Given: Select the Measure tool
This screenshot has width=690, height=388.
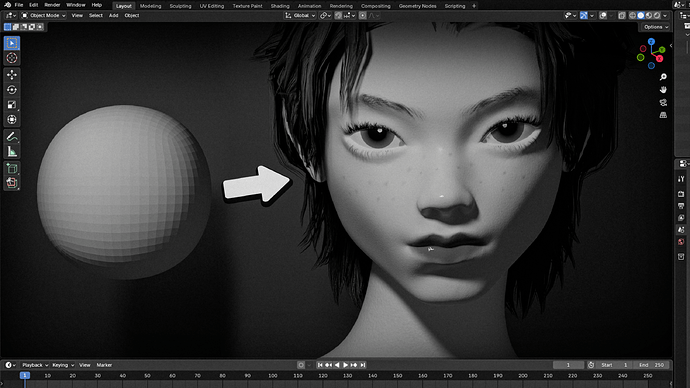Looking at the screenshot, I should [x=12, y=152].
